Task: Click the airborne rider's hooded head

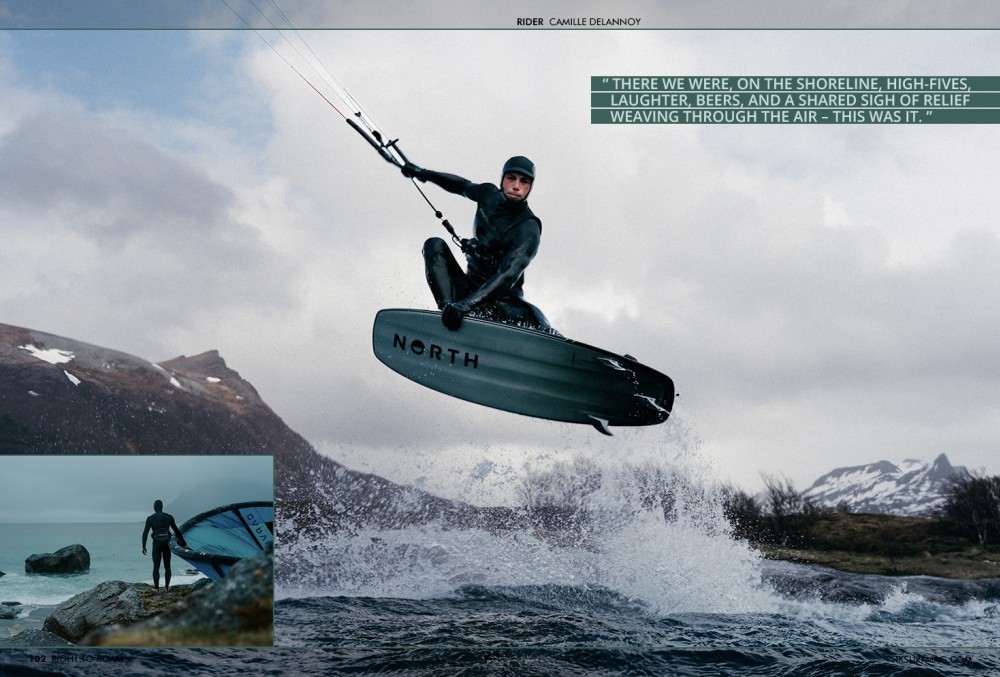Action: pyautogui.click(x=518, y=173)
